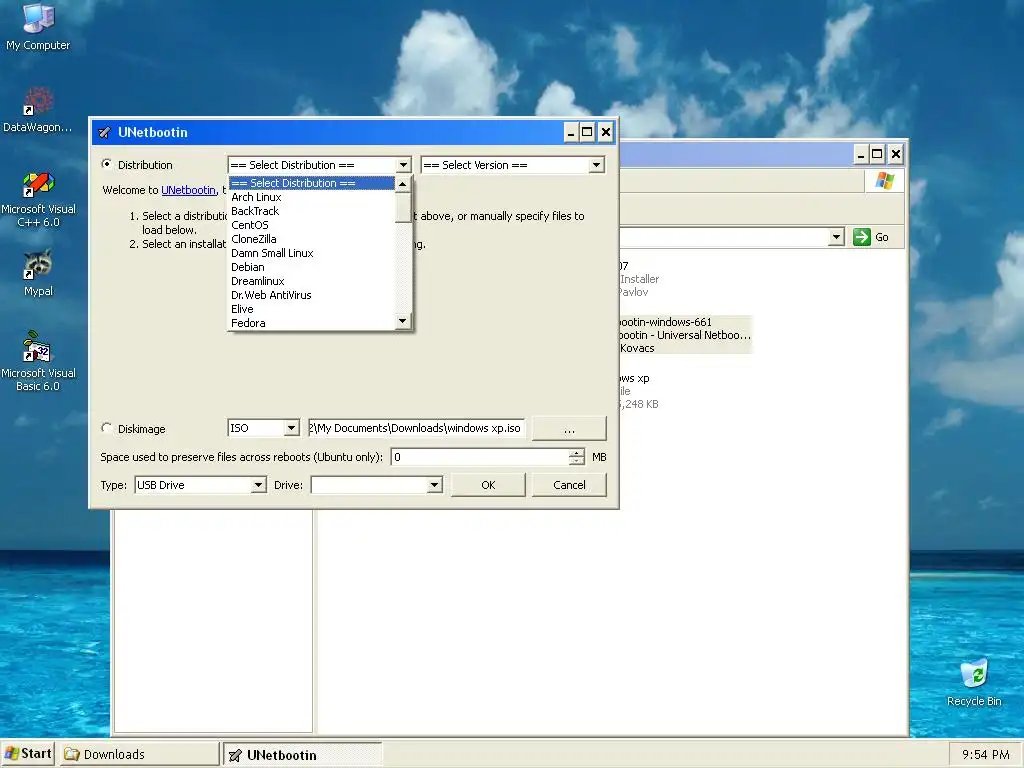Click the Cancel button
The width and height of the screenshot is (1024, 768).
pyautogui.click(x=569, y=485)
